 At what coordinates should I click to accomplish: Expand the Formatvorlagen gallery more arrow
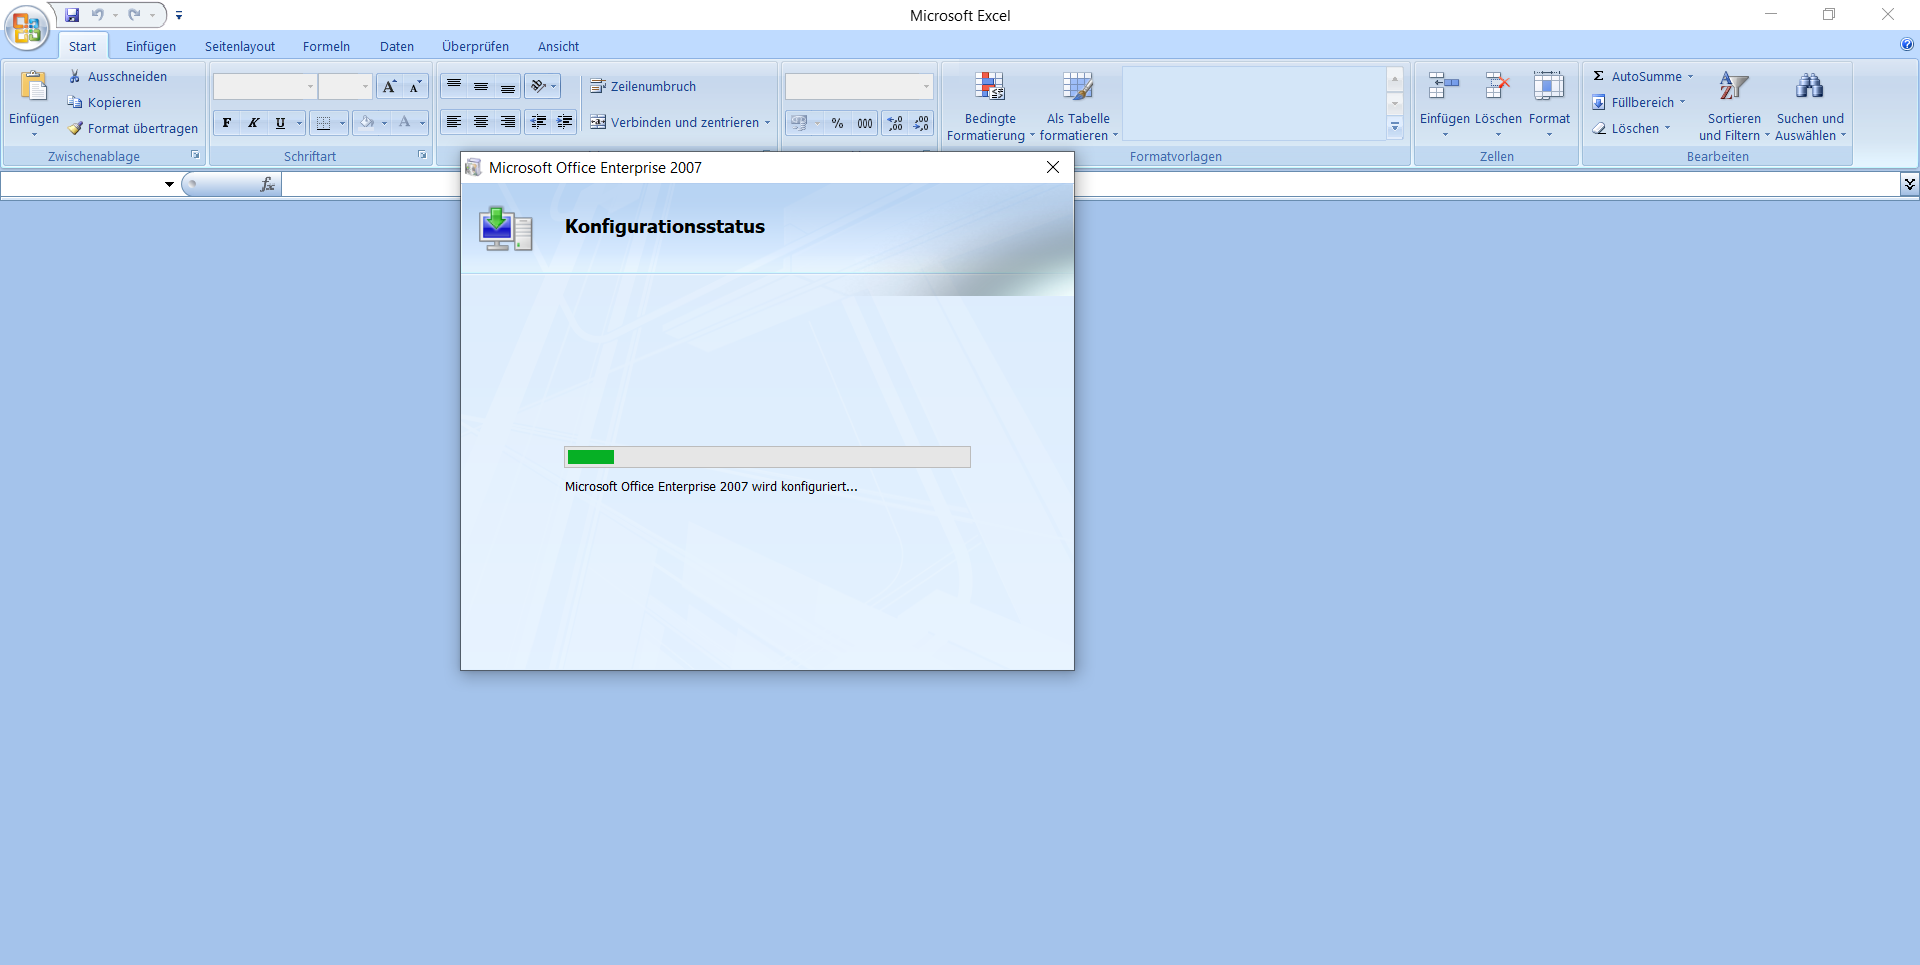[x=1395, y=127]
